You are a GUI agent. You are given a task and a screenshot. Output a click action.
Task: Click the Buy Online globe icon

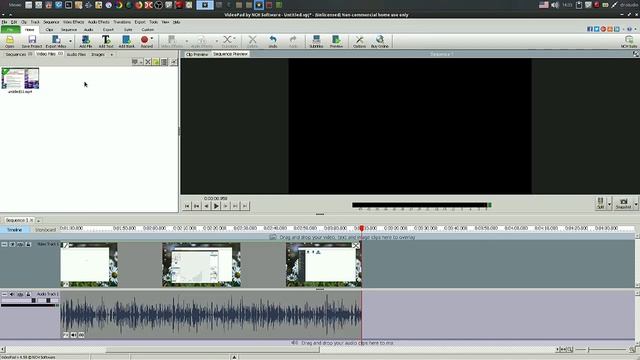pos(380,41)
